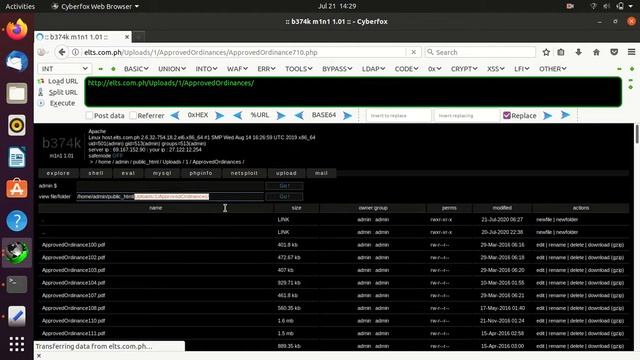Click the right arrow beside %URL

click(281, 116)
